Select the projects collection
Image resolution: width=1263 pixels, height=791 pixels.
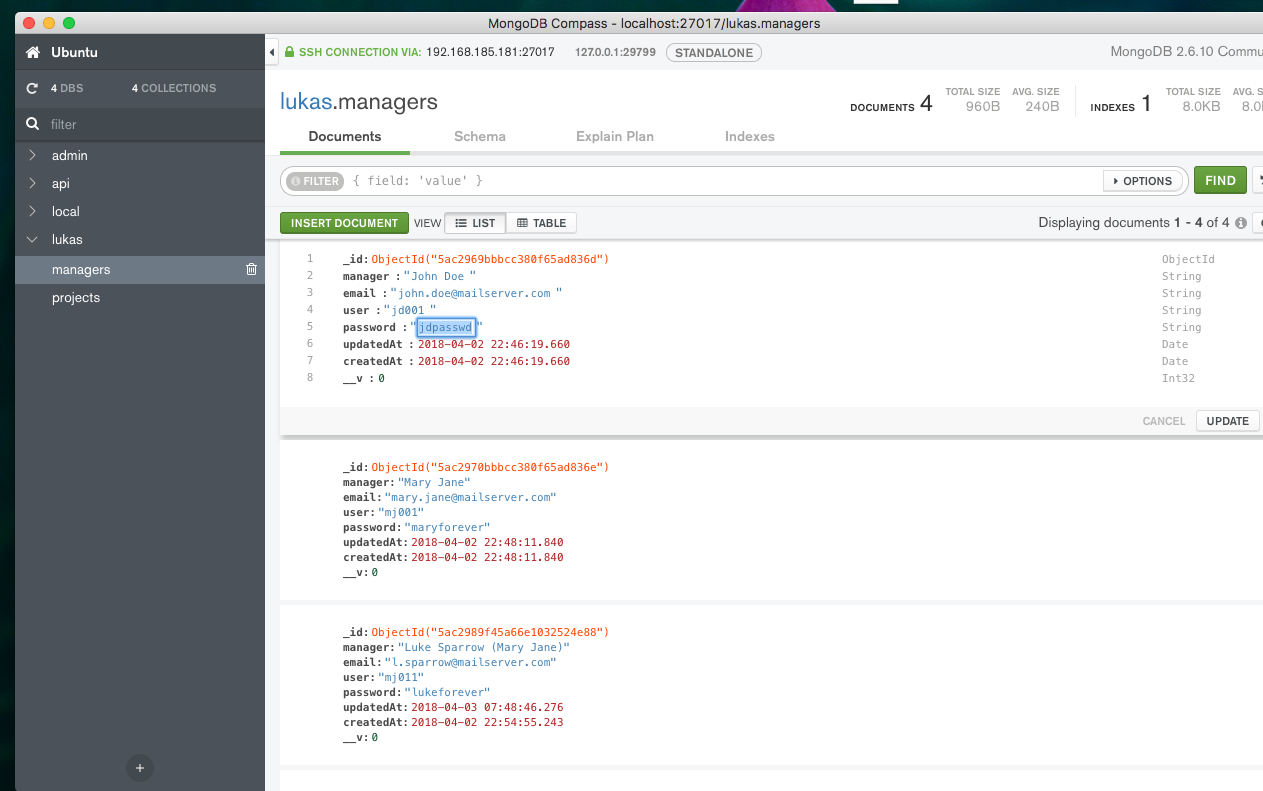[x=140, y=298]
